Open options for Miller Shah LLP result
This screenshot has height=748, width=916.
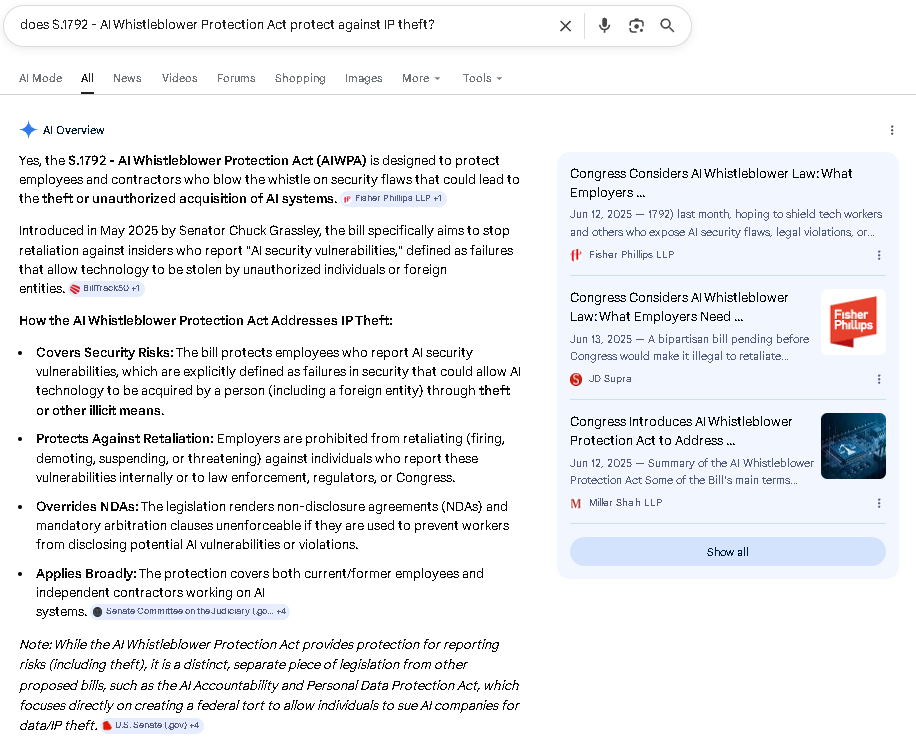click(879, 503)
